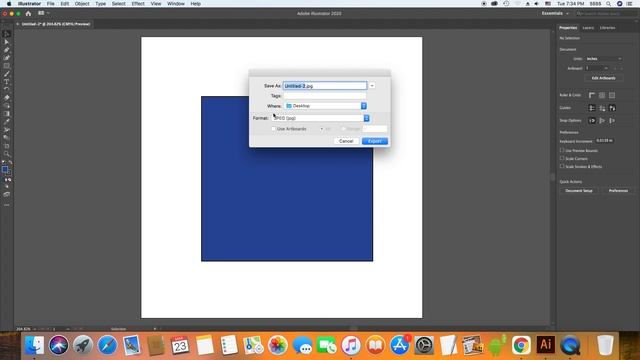Show grid icon in Ruler & Grids
640x360 pixels.
602,95
